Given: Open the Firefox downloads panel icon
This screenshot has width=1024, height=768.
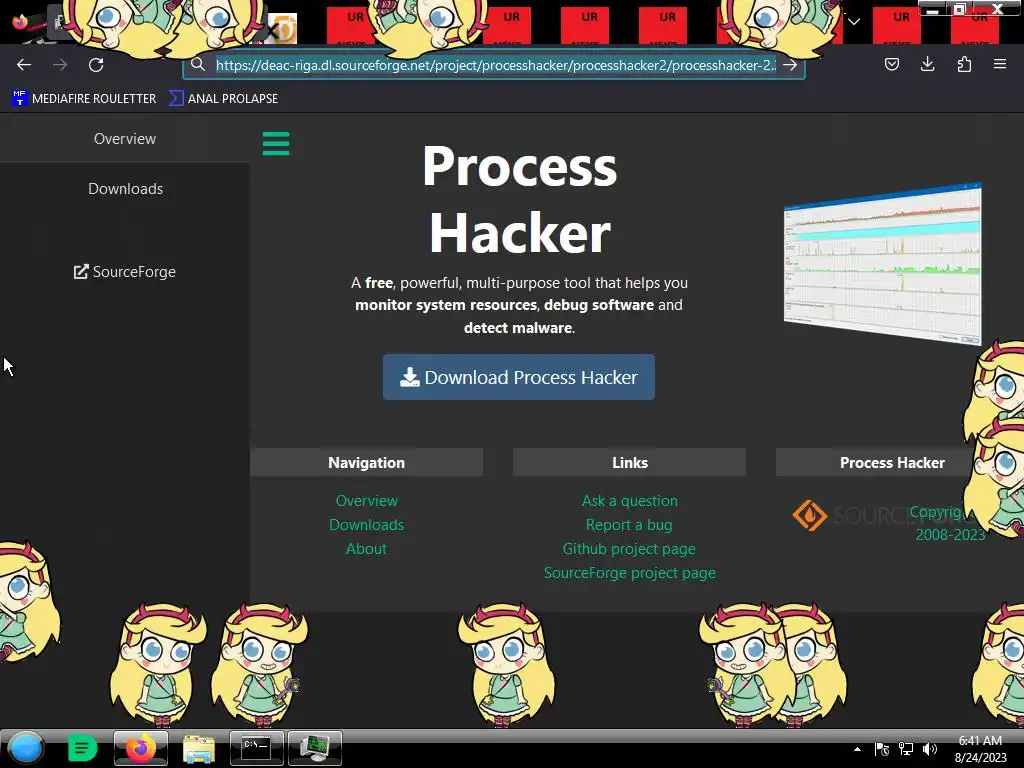Looking at the screenshot, I should tap(927, 64).
